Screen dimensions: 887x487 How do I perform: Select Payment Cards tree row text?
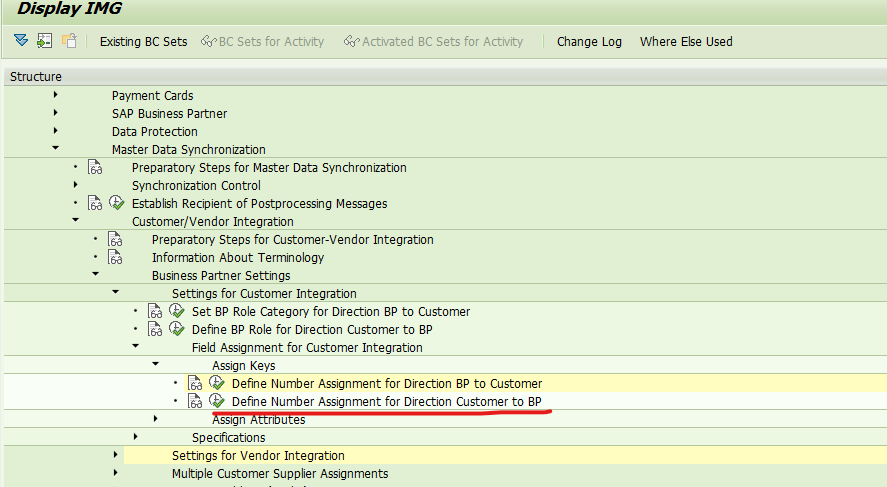(x=152, y=96)
